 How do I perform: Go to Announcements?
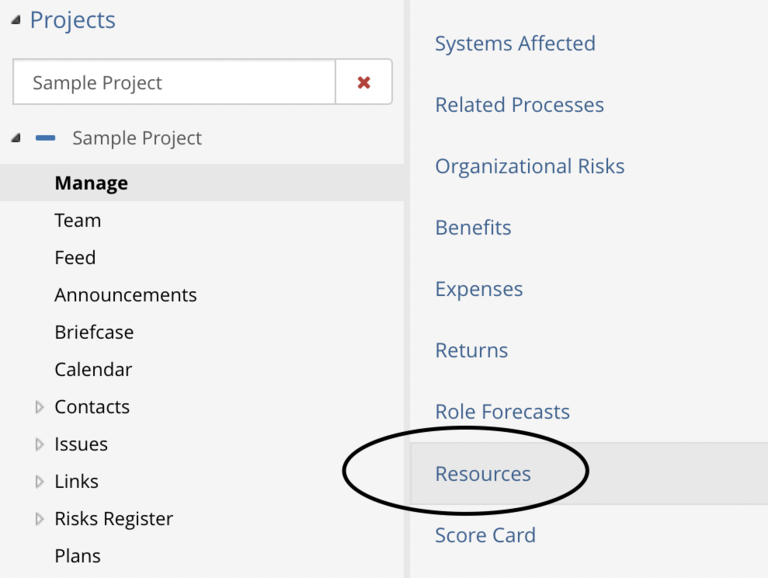tap(125, 295)
